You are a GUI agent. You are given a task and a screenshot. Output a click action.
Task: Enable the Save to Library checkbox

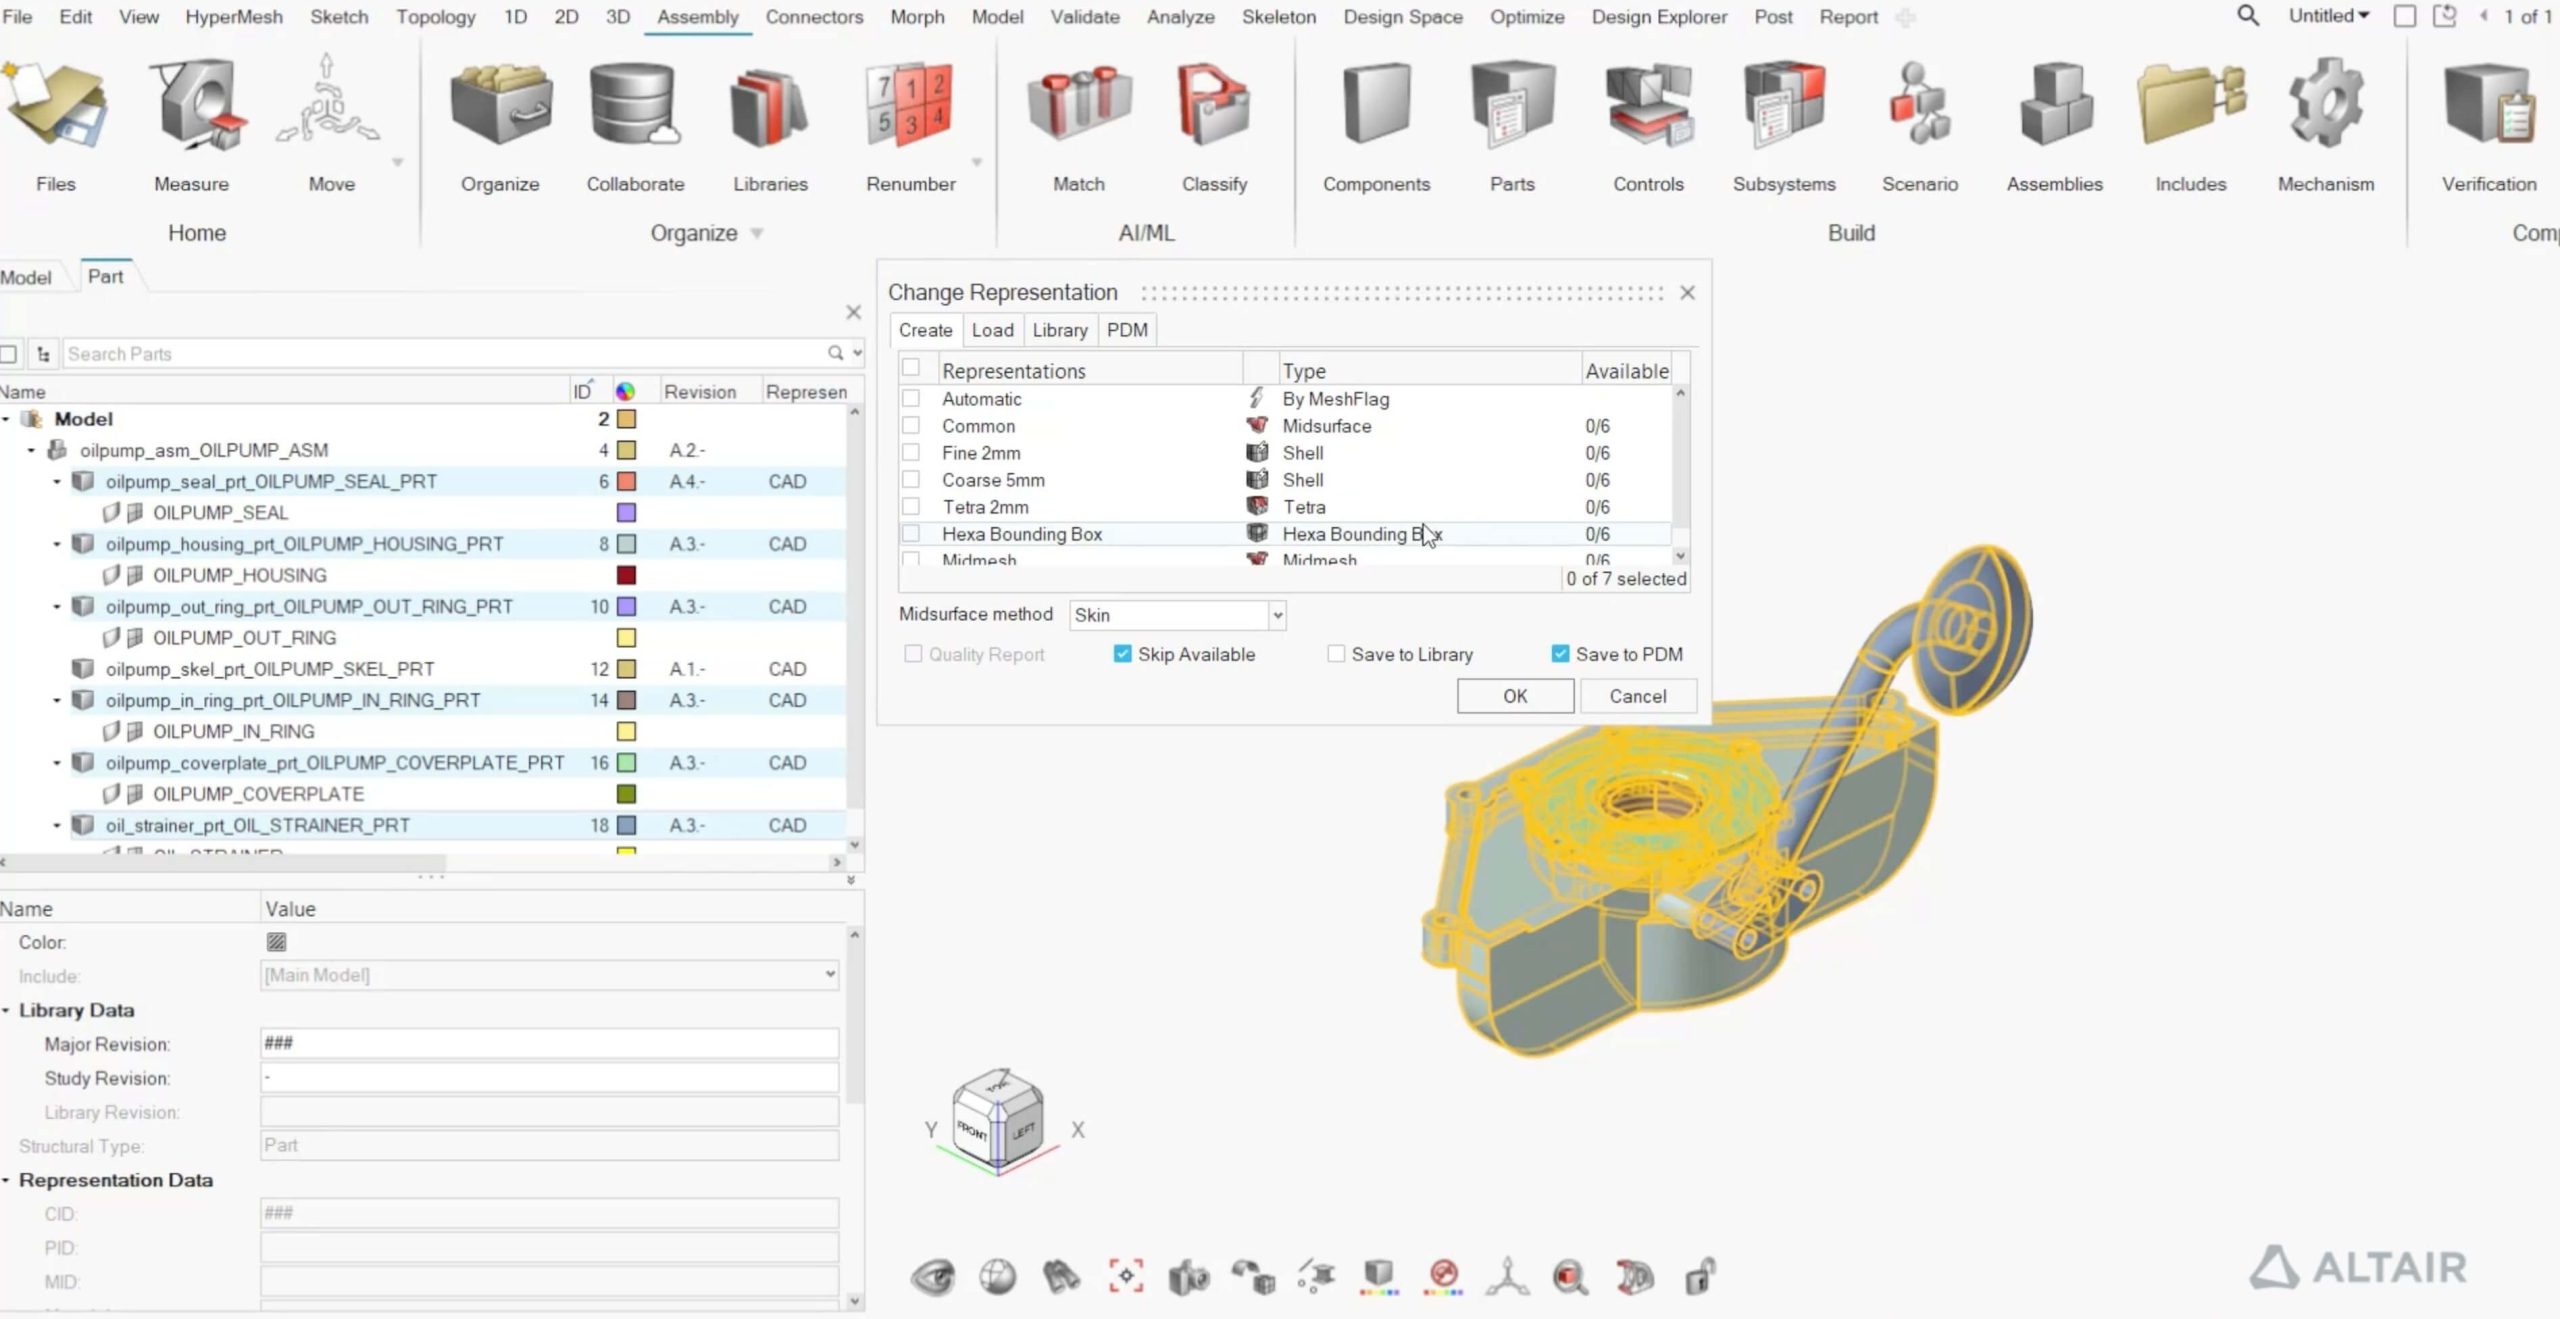tap(1336, 654)
